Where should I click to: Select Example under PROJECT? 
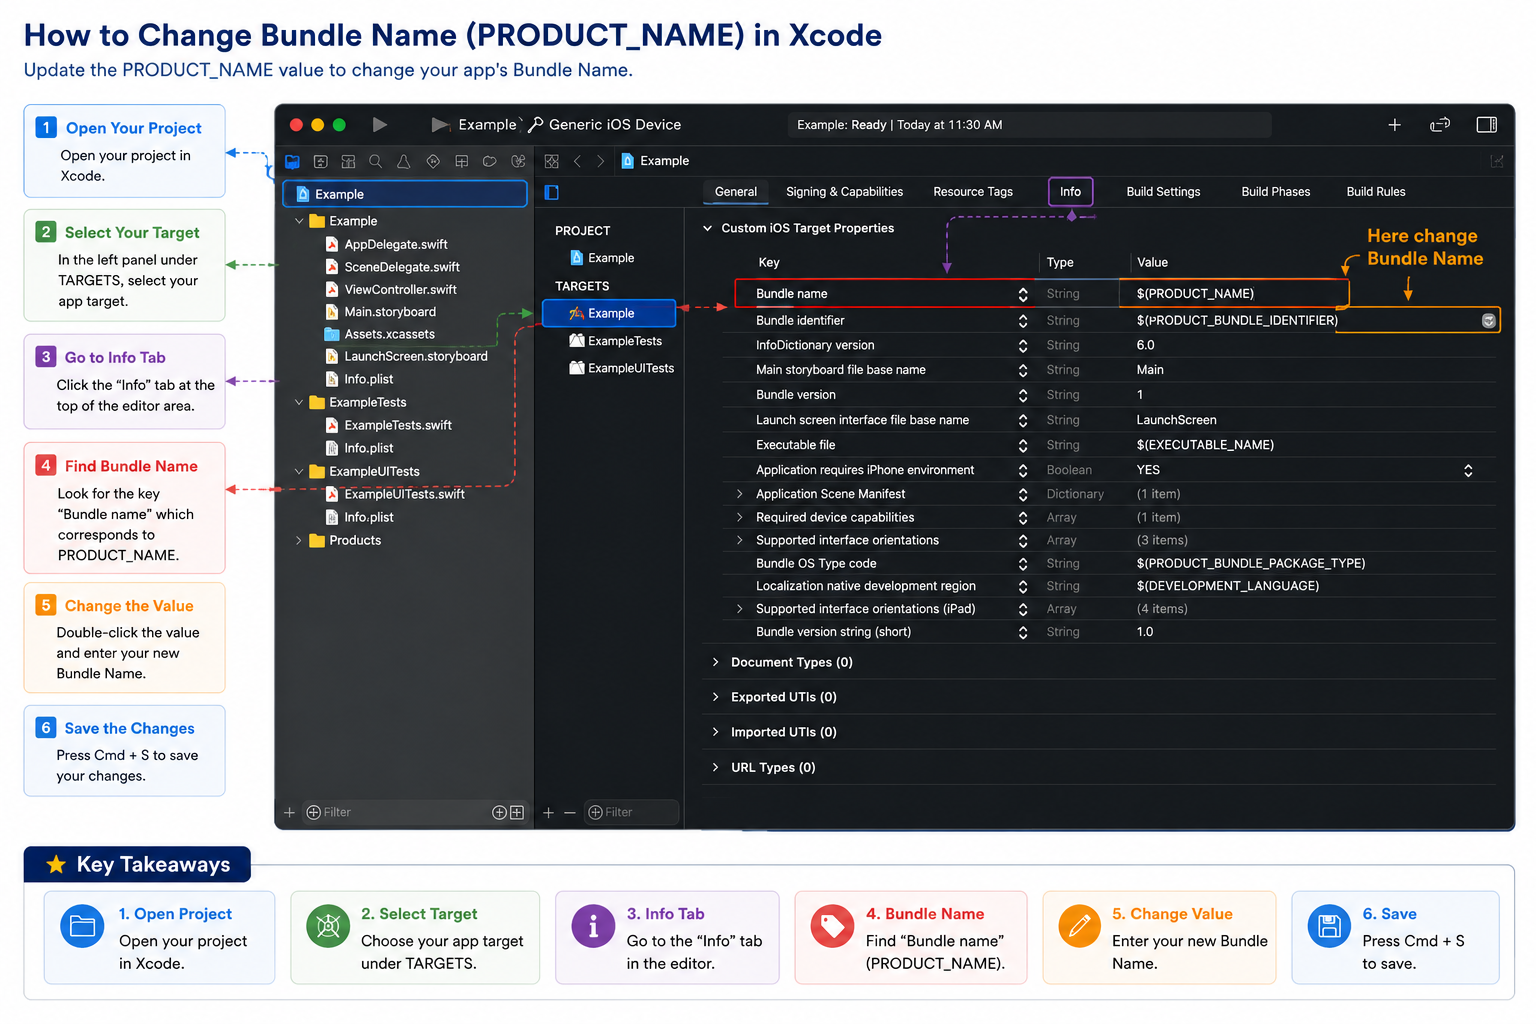[602, 258]
